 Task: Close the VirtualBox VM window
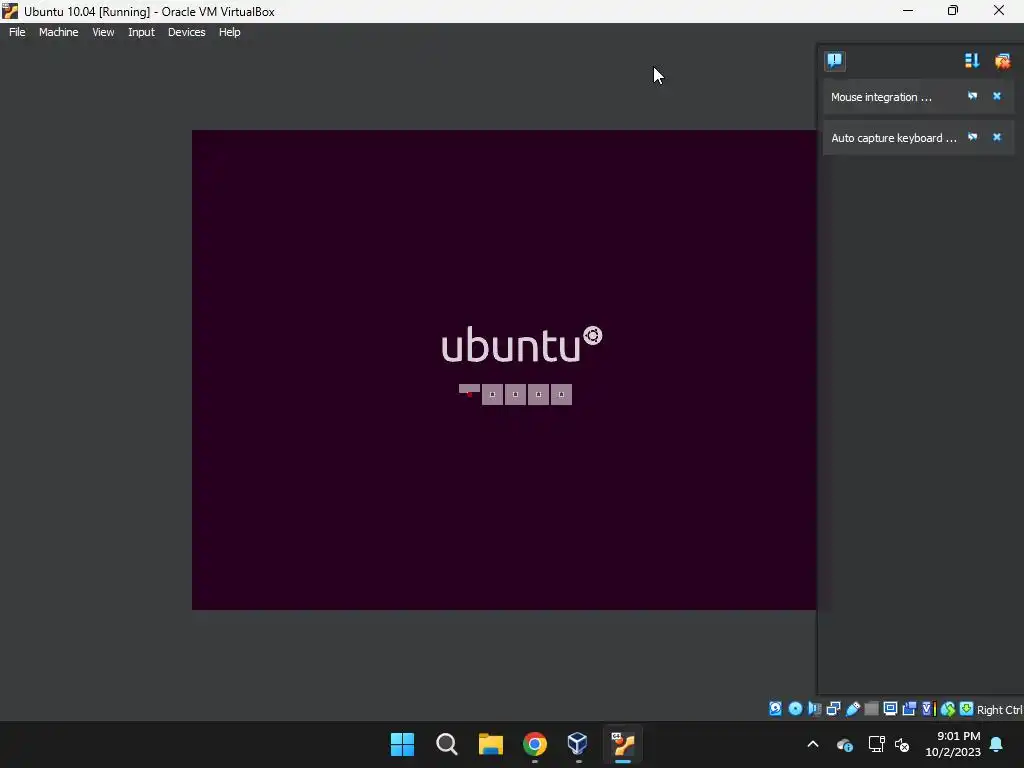(999, 11)
